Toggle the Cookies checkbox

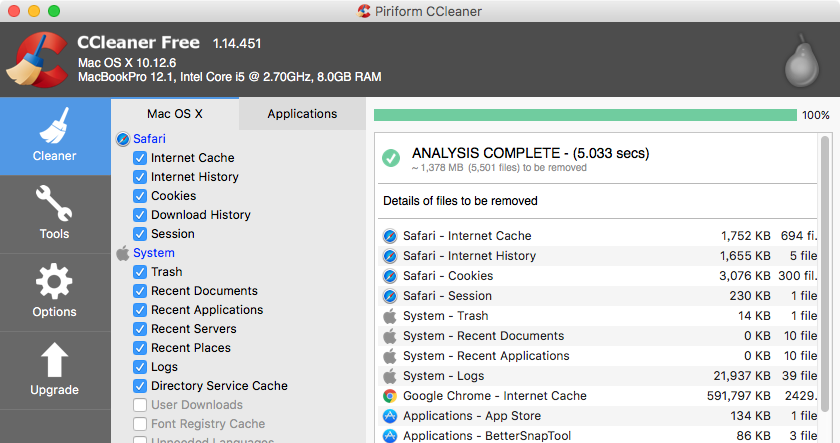tap(140, 196)
